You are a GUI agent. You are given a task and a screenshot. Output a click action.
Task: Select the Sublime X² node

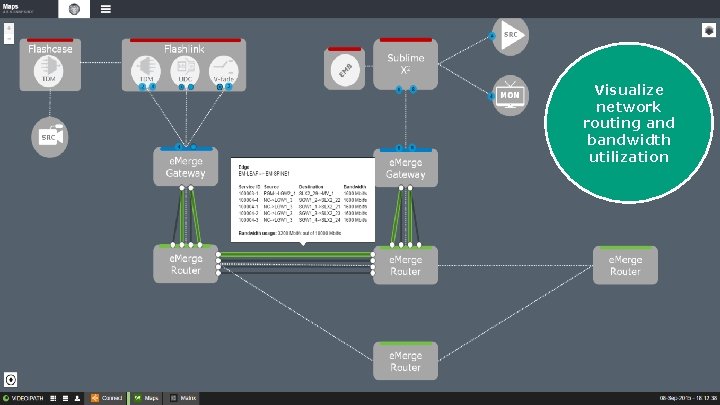click(x=405, y=64)
